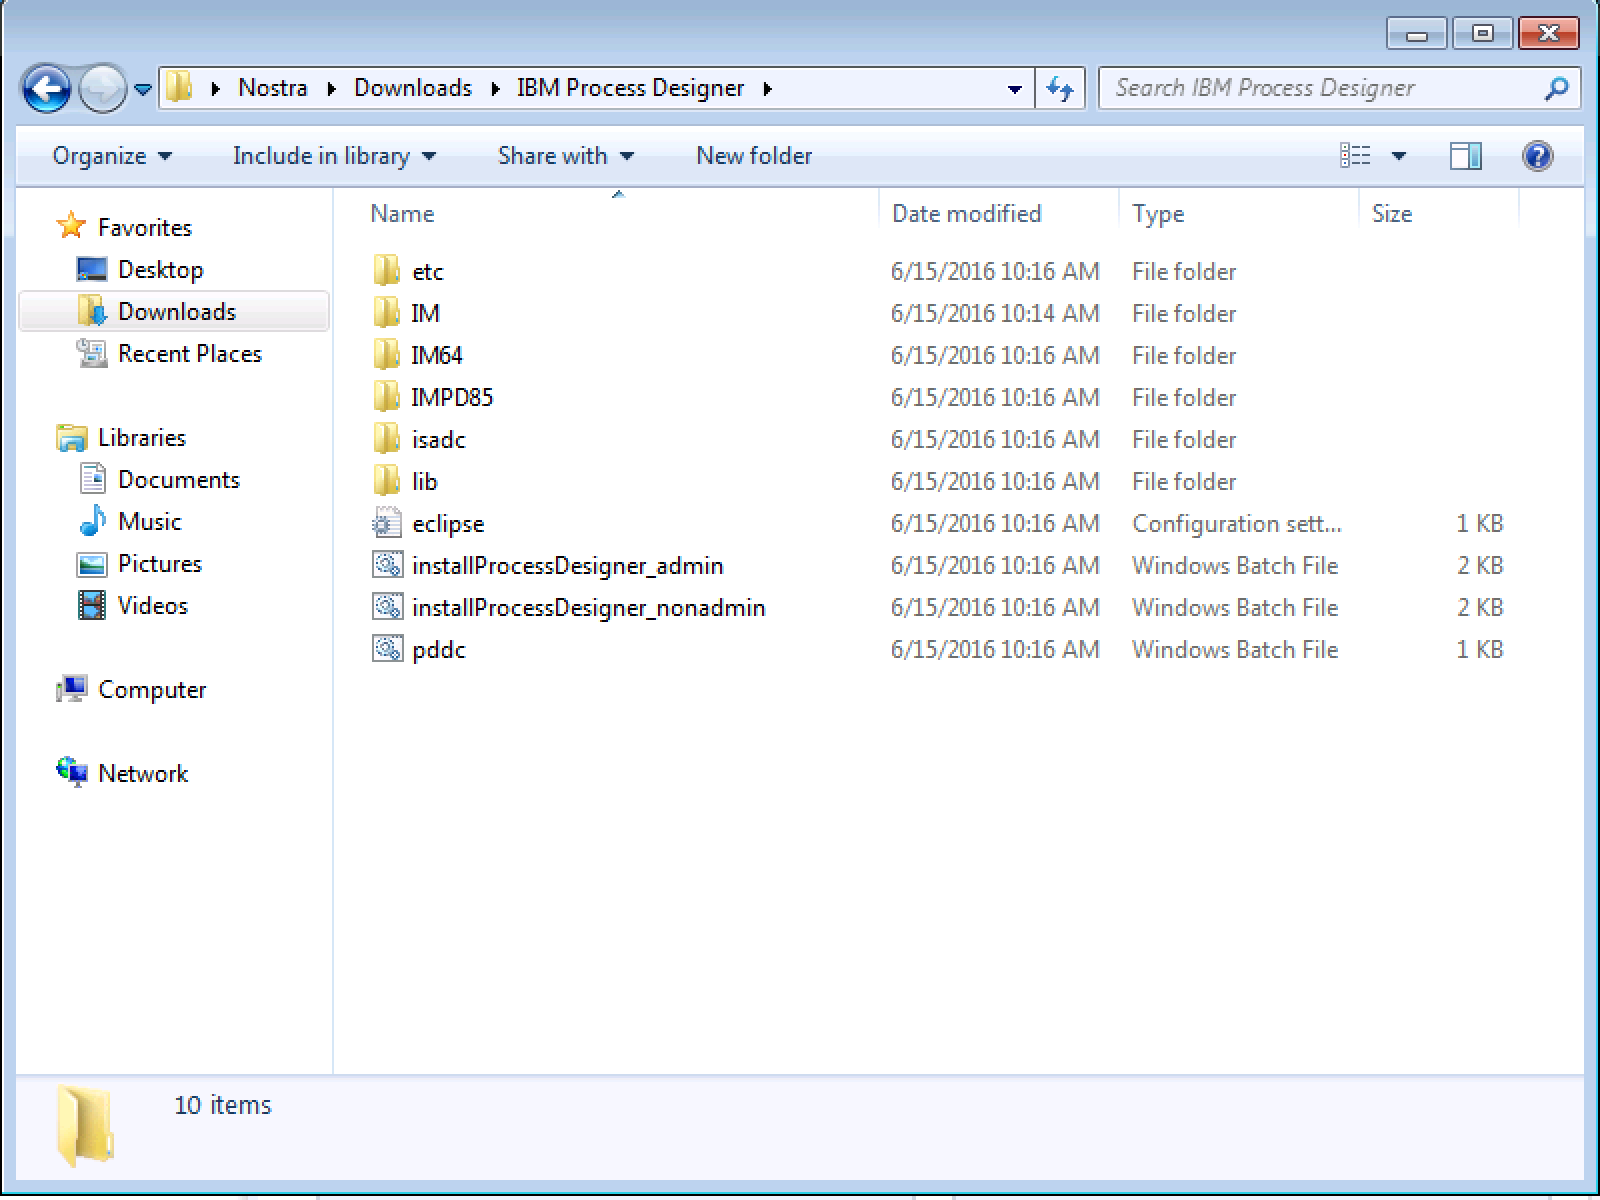
Task: Select the pddc batch file icon
Action: (387, 649)
